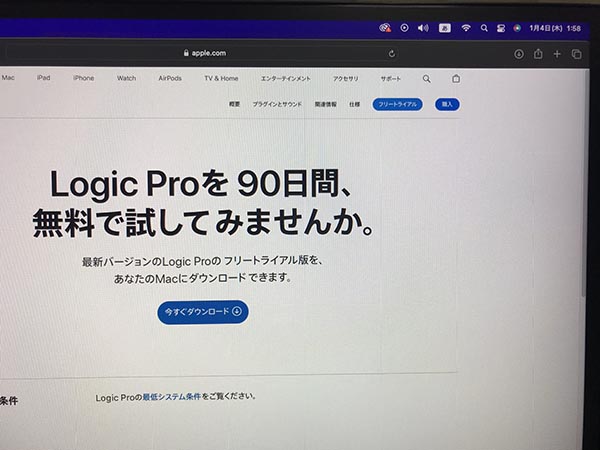This screenshot has width=600, height=450.
Task: Open the shopping bag icon
Action: [456, 79]
